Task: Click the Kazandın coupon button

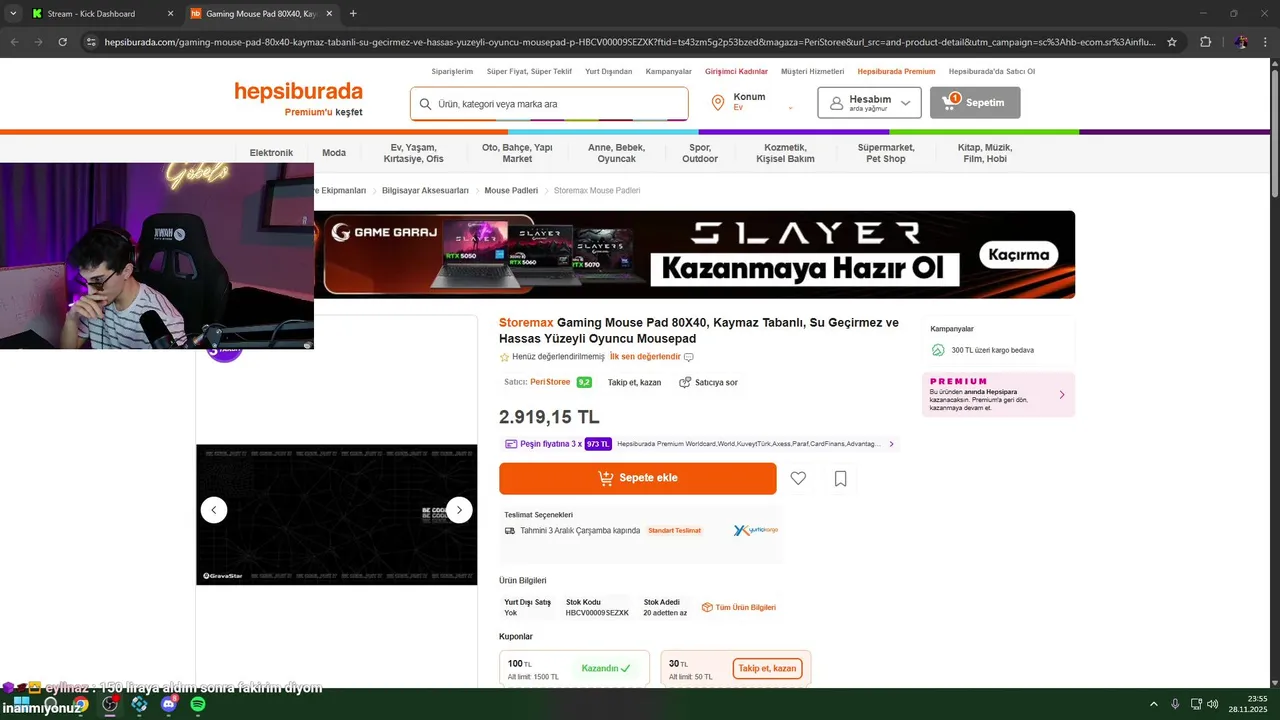Action: pos(607,668)
